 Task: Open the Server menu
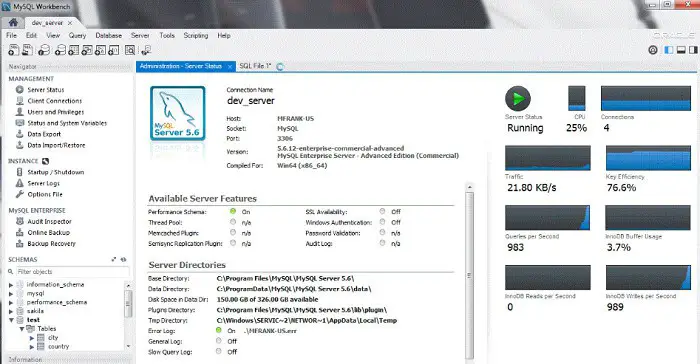140,35
